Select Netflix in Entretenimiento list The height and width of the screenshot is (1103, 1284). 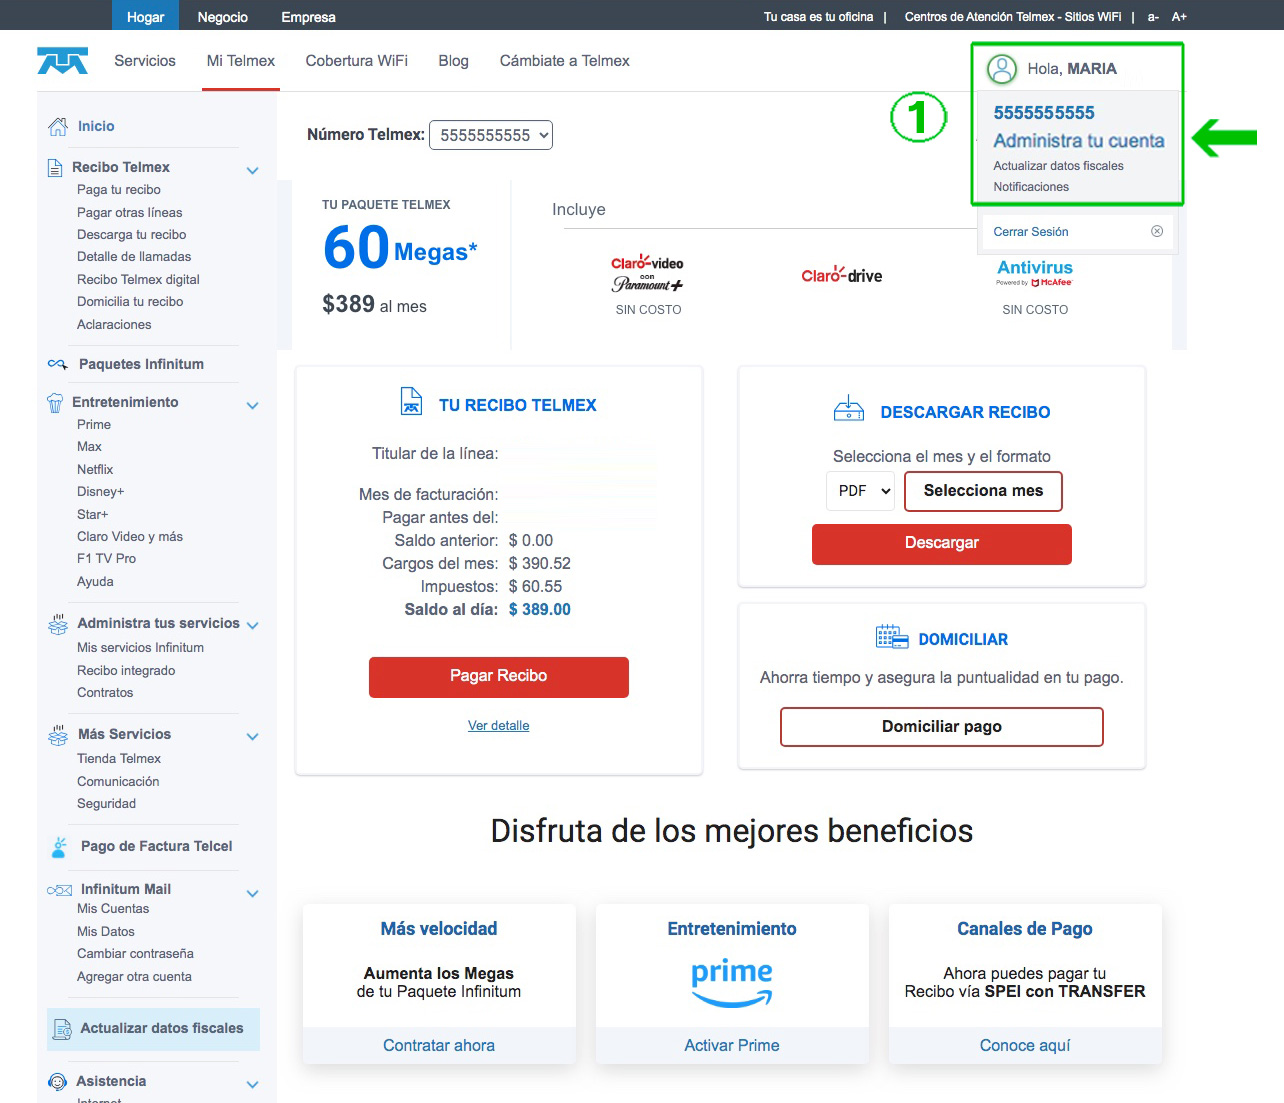point(95,470)
